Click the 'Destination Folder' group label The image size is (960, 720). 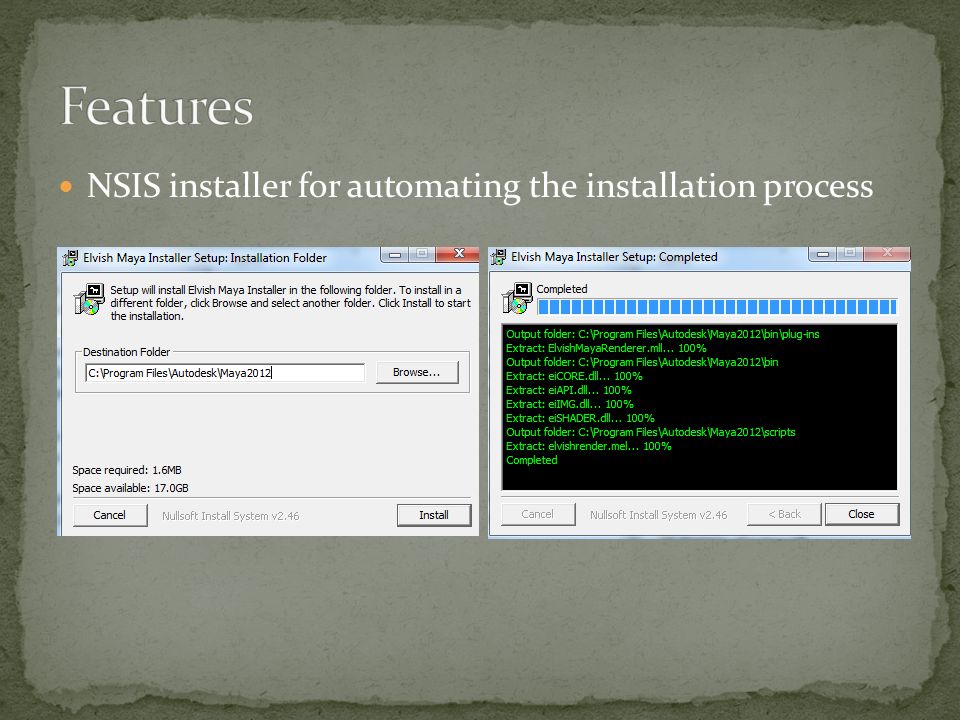tap(127, 352)
